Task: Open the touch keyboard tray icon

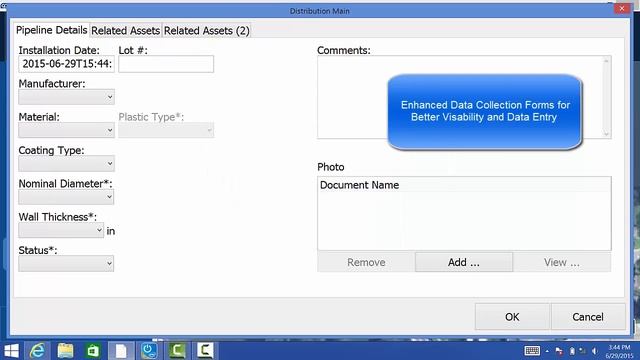Action: (x=532, y=351)
